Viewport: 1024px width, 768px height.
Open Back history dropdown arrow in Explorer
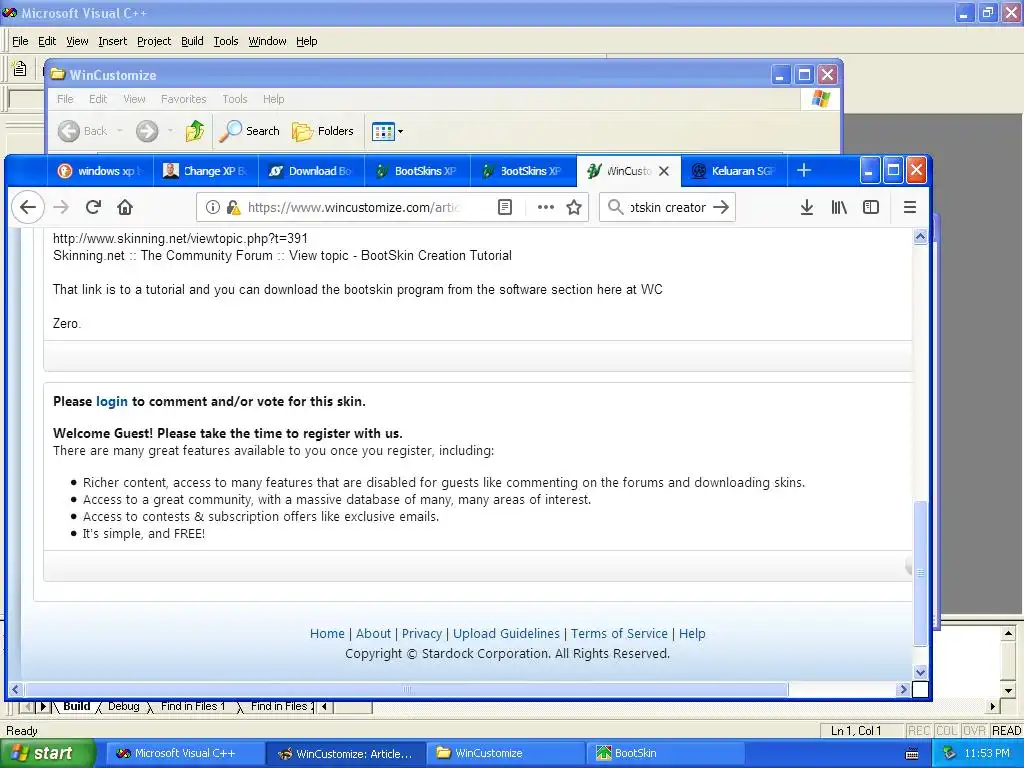(x=120, y=131)
